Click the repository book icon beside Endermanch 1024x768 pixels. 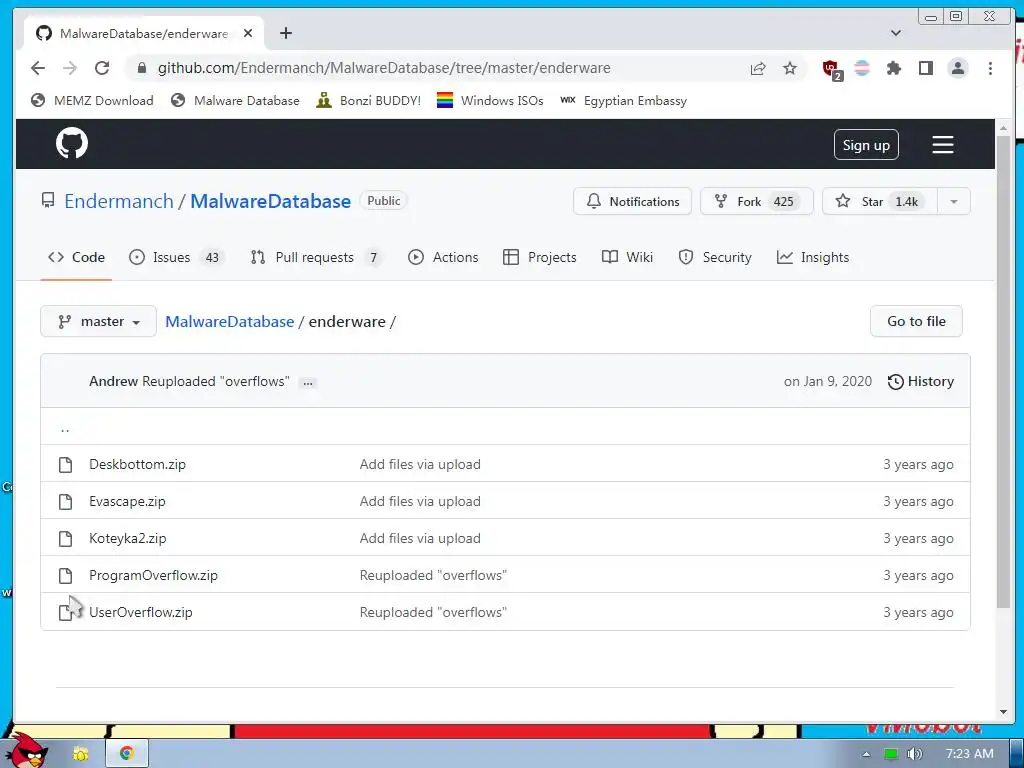[48, 200]
